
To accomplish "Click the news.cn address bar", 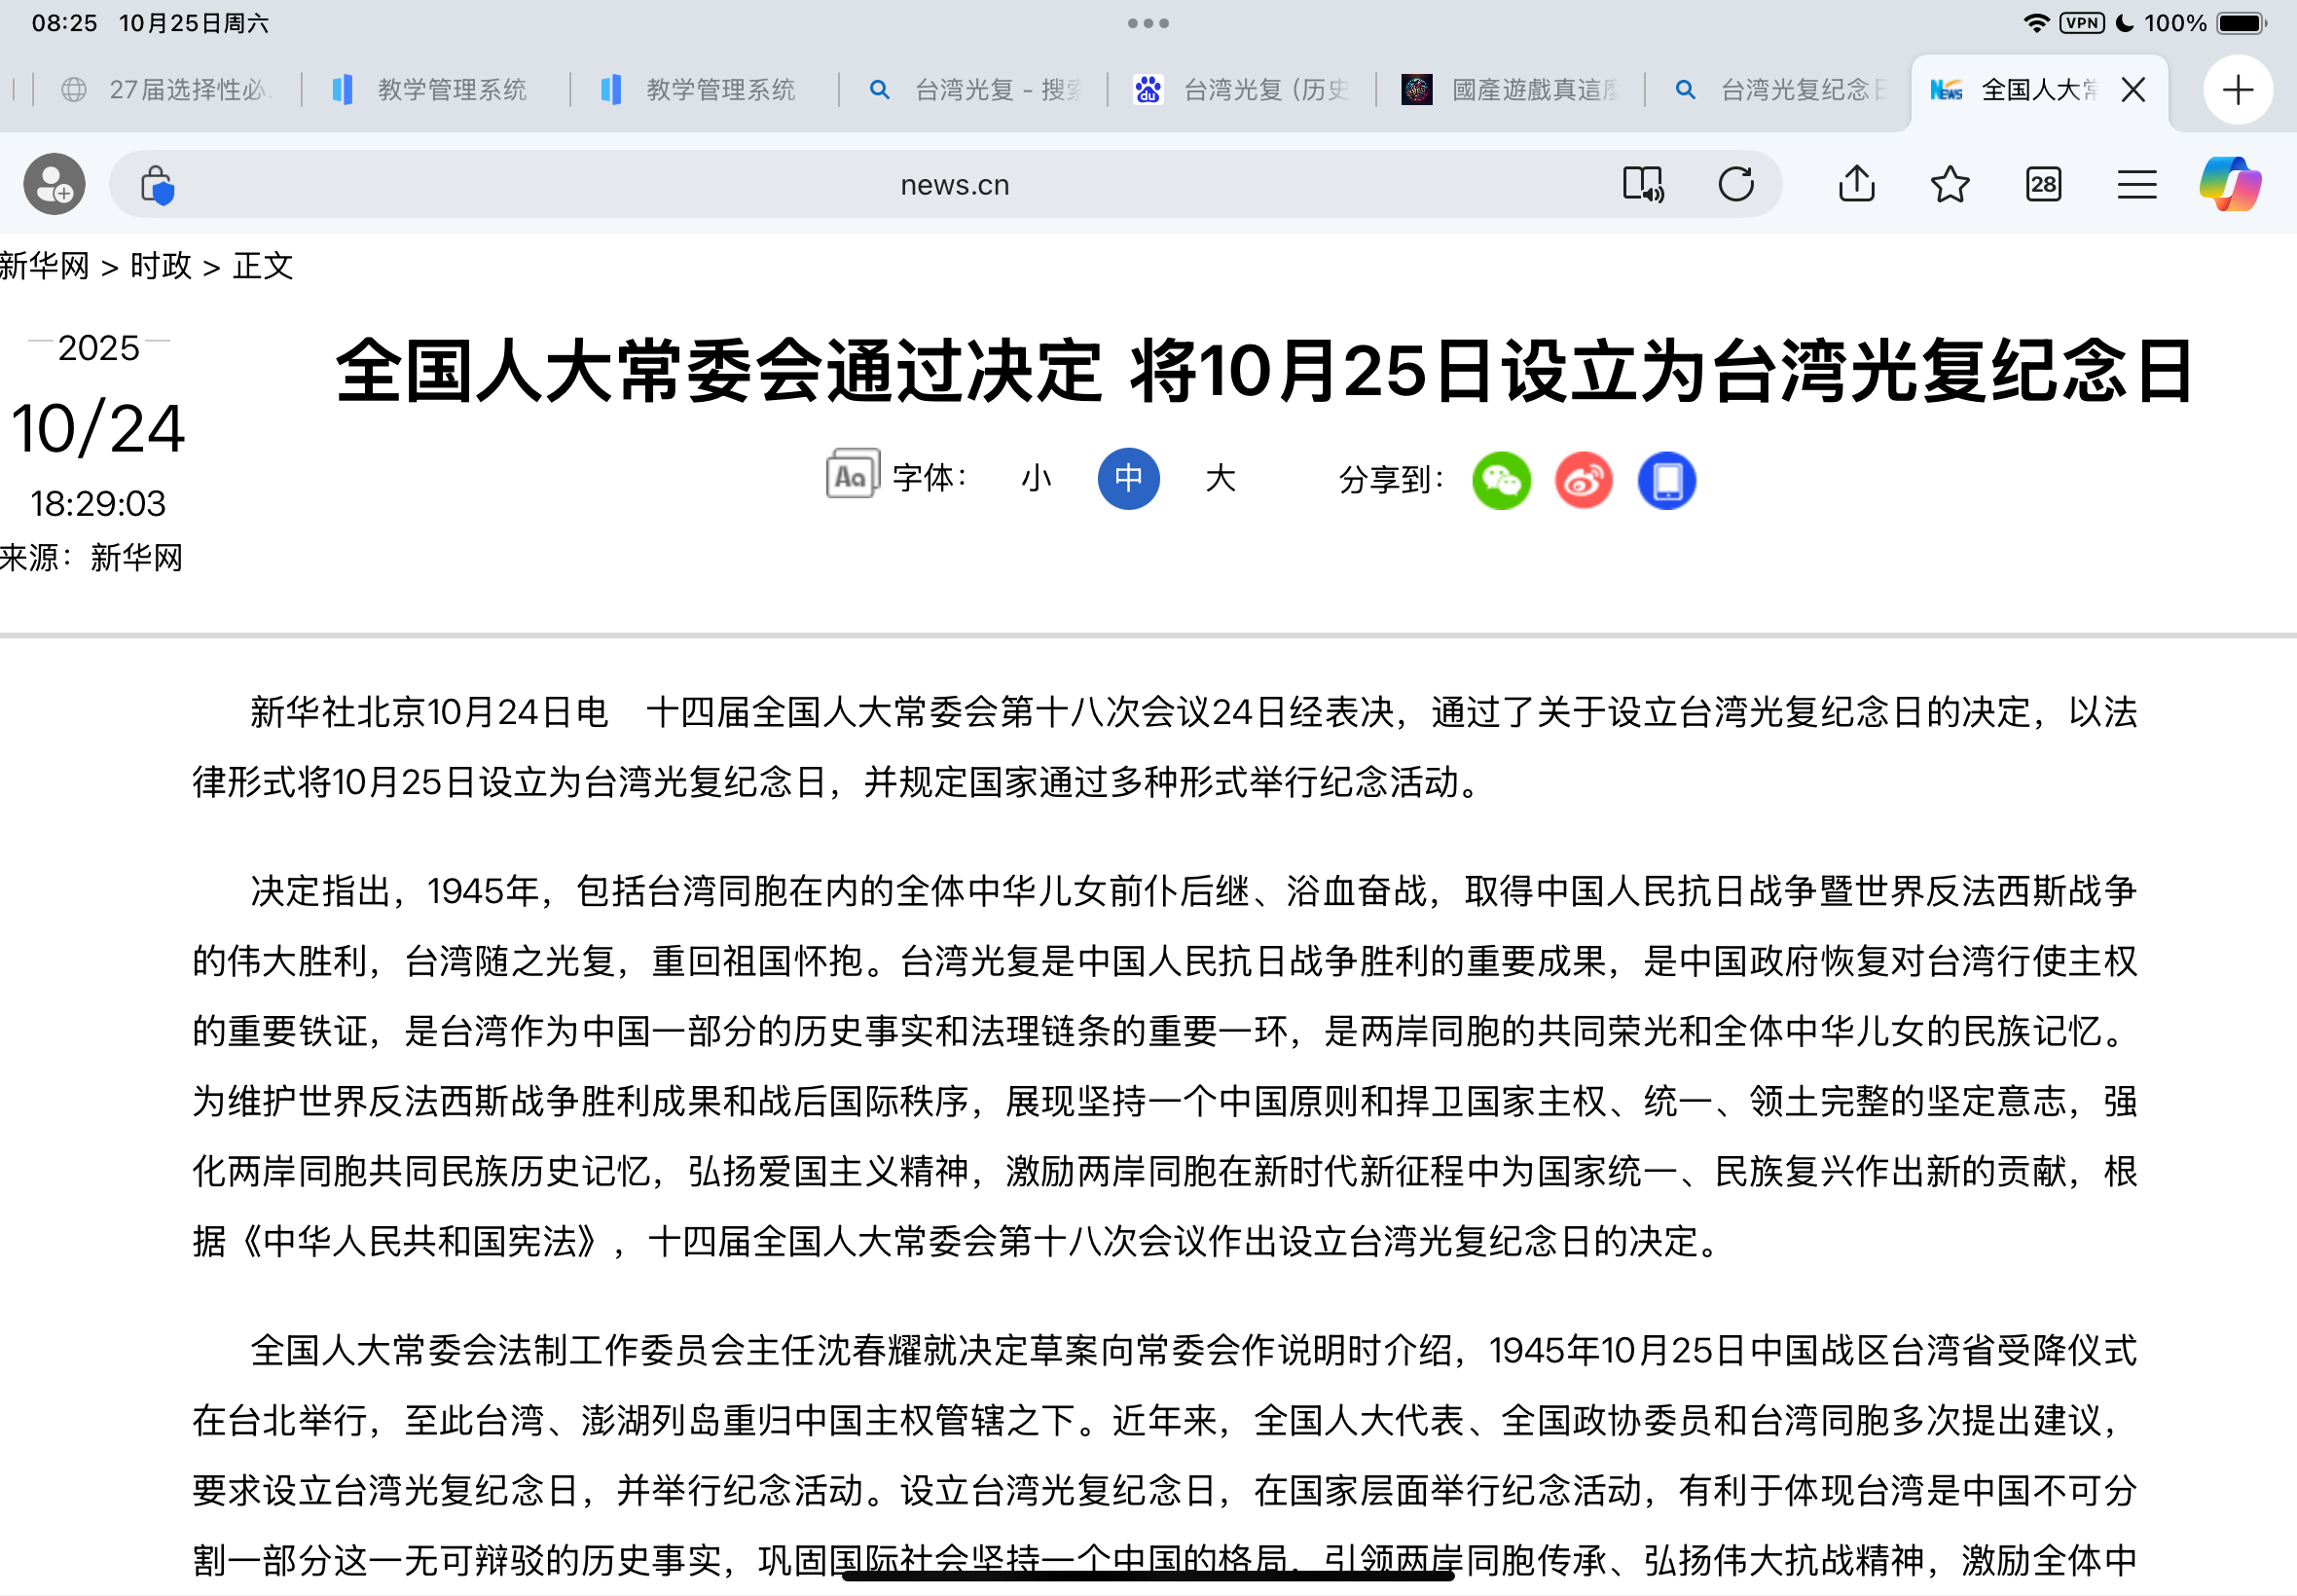I will 954,185.
